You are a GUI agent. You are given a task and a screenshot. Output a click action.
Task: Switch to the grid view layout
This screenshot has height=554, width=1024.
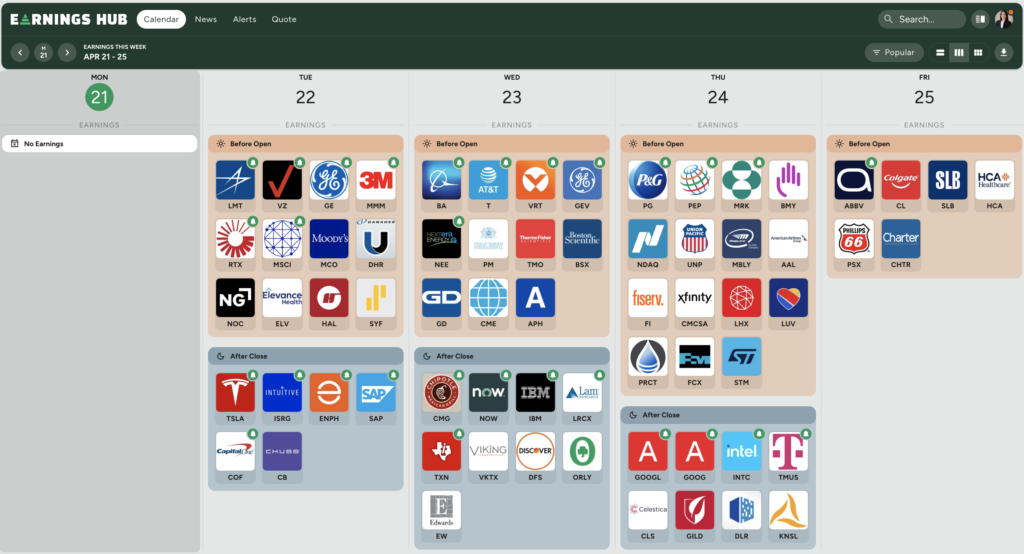pyautogui.click(x=978, y=52)
